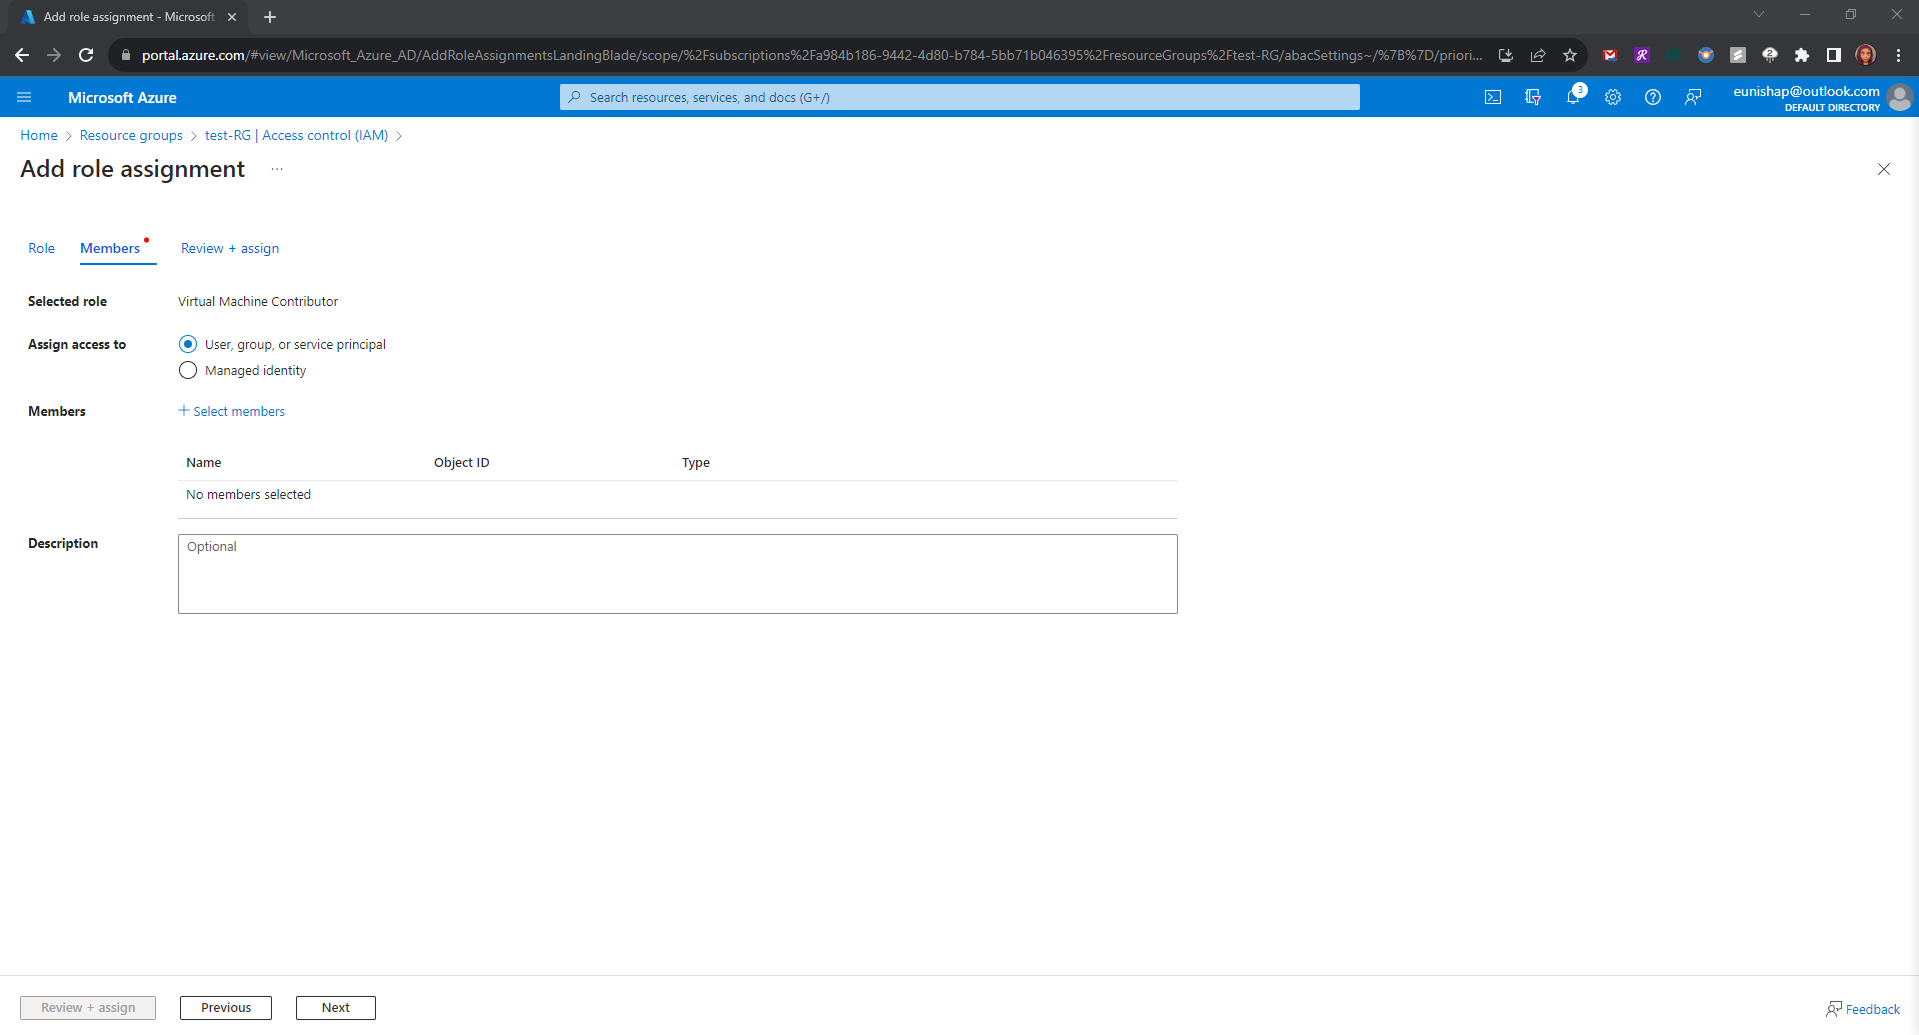Switch to the Role tab
Screen dimensions: 1919x1035
41,248
